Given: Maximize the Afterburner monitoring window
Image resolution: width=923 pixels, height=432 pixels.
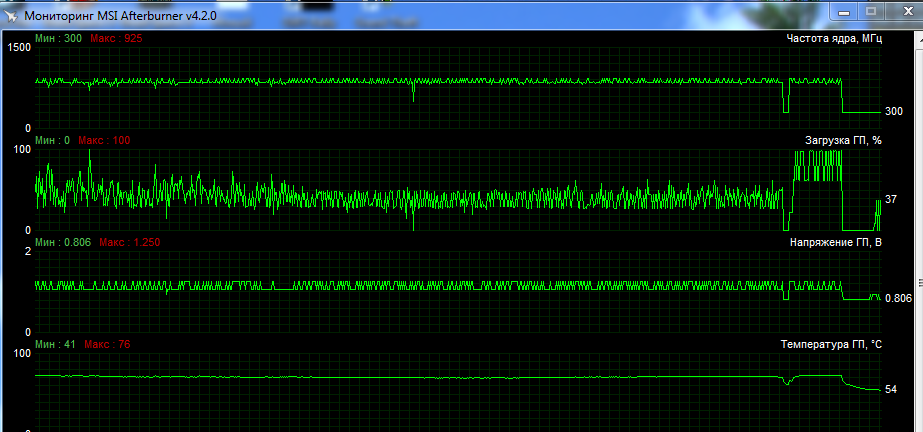Looking at the screenshot, I should pyautogui.click(x=872, y=11).
